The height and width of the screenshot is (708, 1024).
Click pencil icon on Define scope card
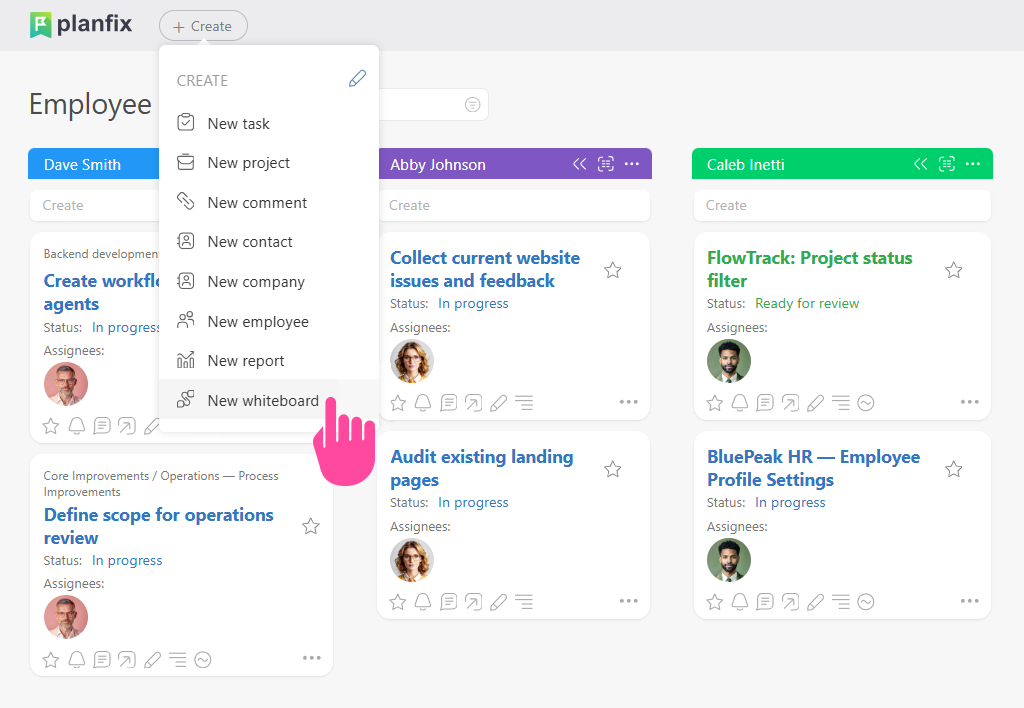(152, 660)
